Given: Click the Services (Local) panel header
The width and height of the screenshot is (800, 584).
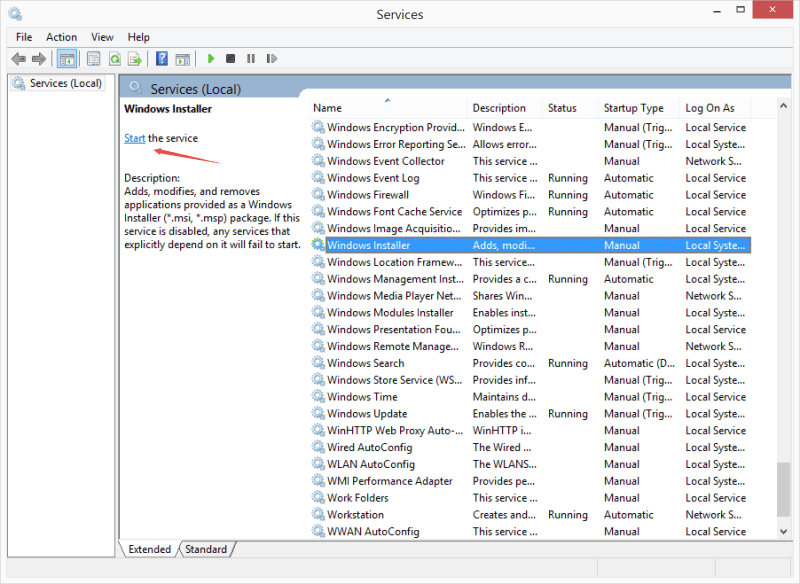Looking at the screenshot, I should 195,89.
